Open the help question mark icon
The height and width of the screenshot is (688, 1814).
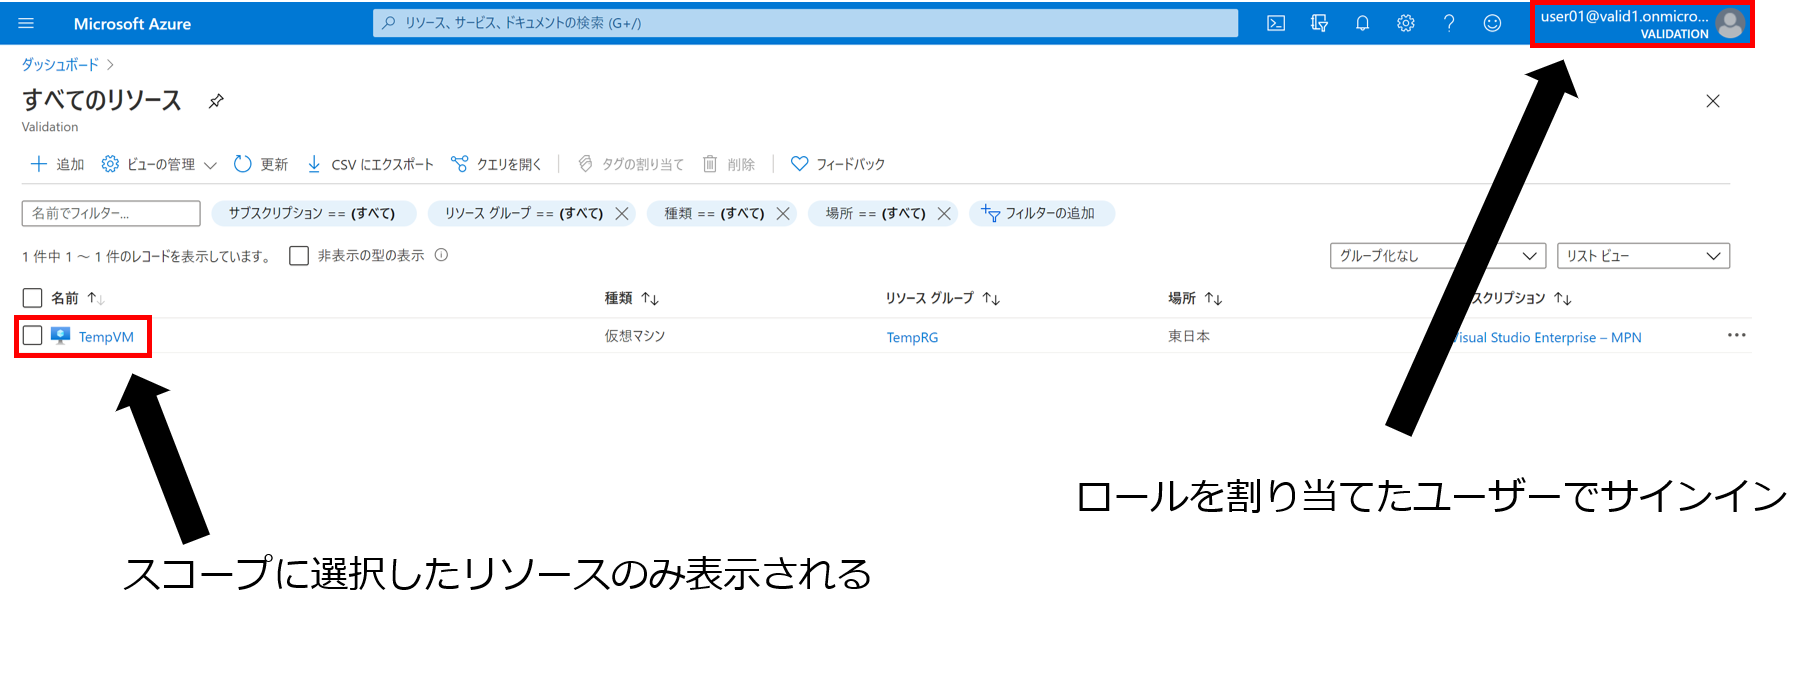tap(1449, 23)
